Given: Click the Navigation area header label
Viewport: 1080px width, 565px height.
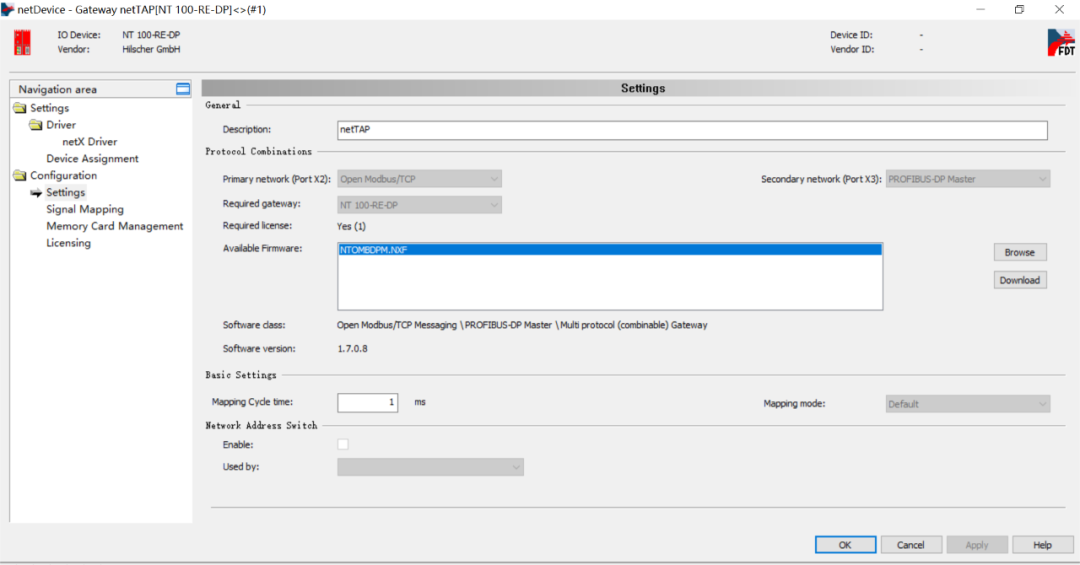Looking at the screenshot, I should coord(58,89).
